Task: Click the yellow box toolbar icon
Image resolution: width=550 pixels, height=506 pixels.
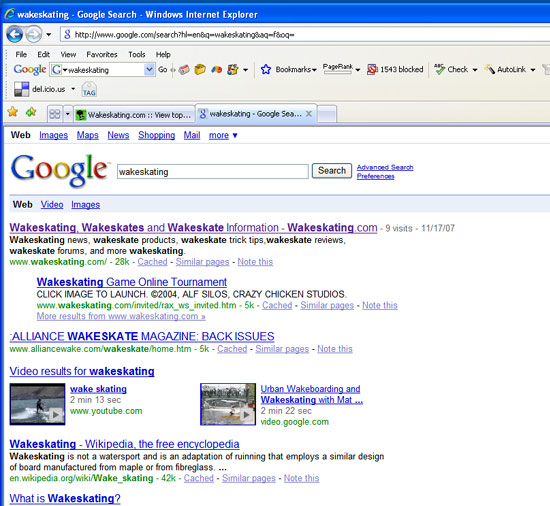Action: point(200,69)
